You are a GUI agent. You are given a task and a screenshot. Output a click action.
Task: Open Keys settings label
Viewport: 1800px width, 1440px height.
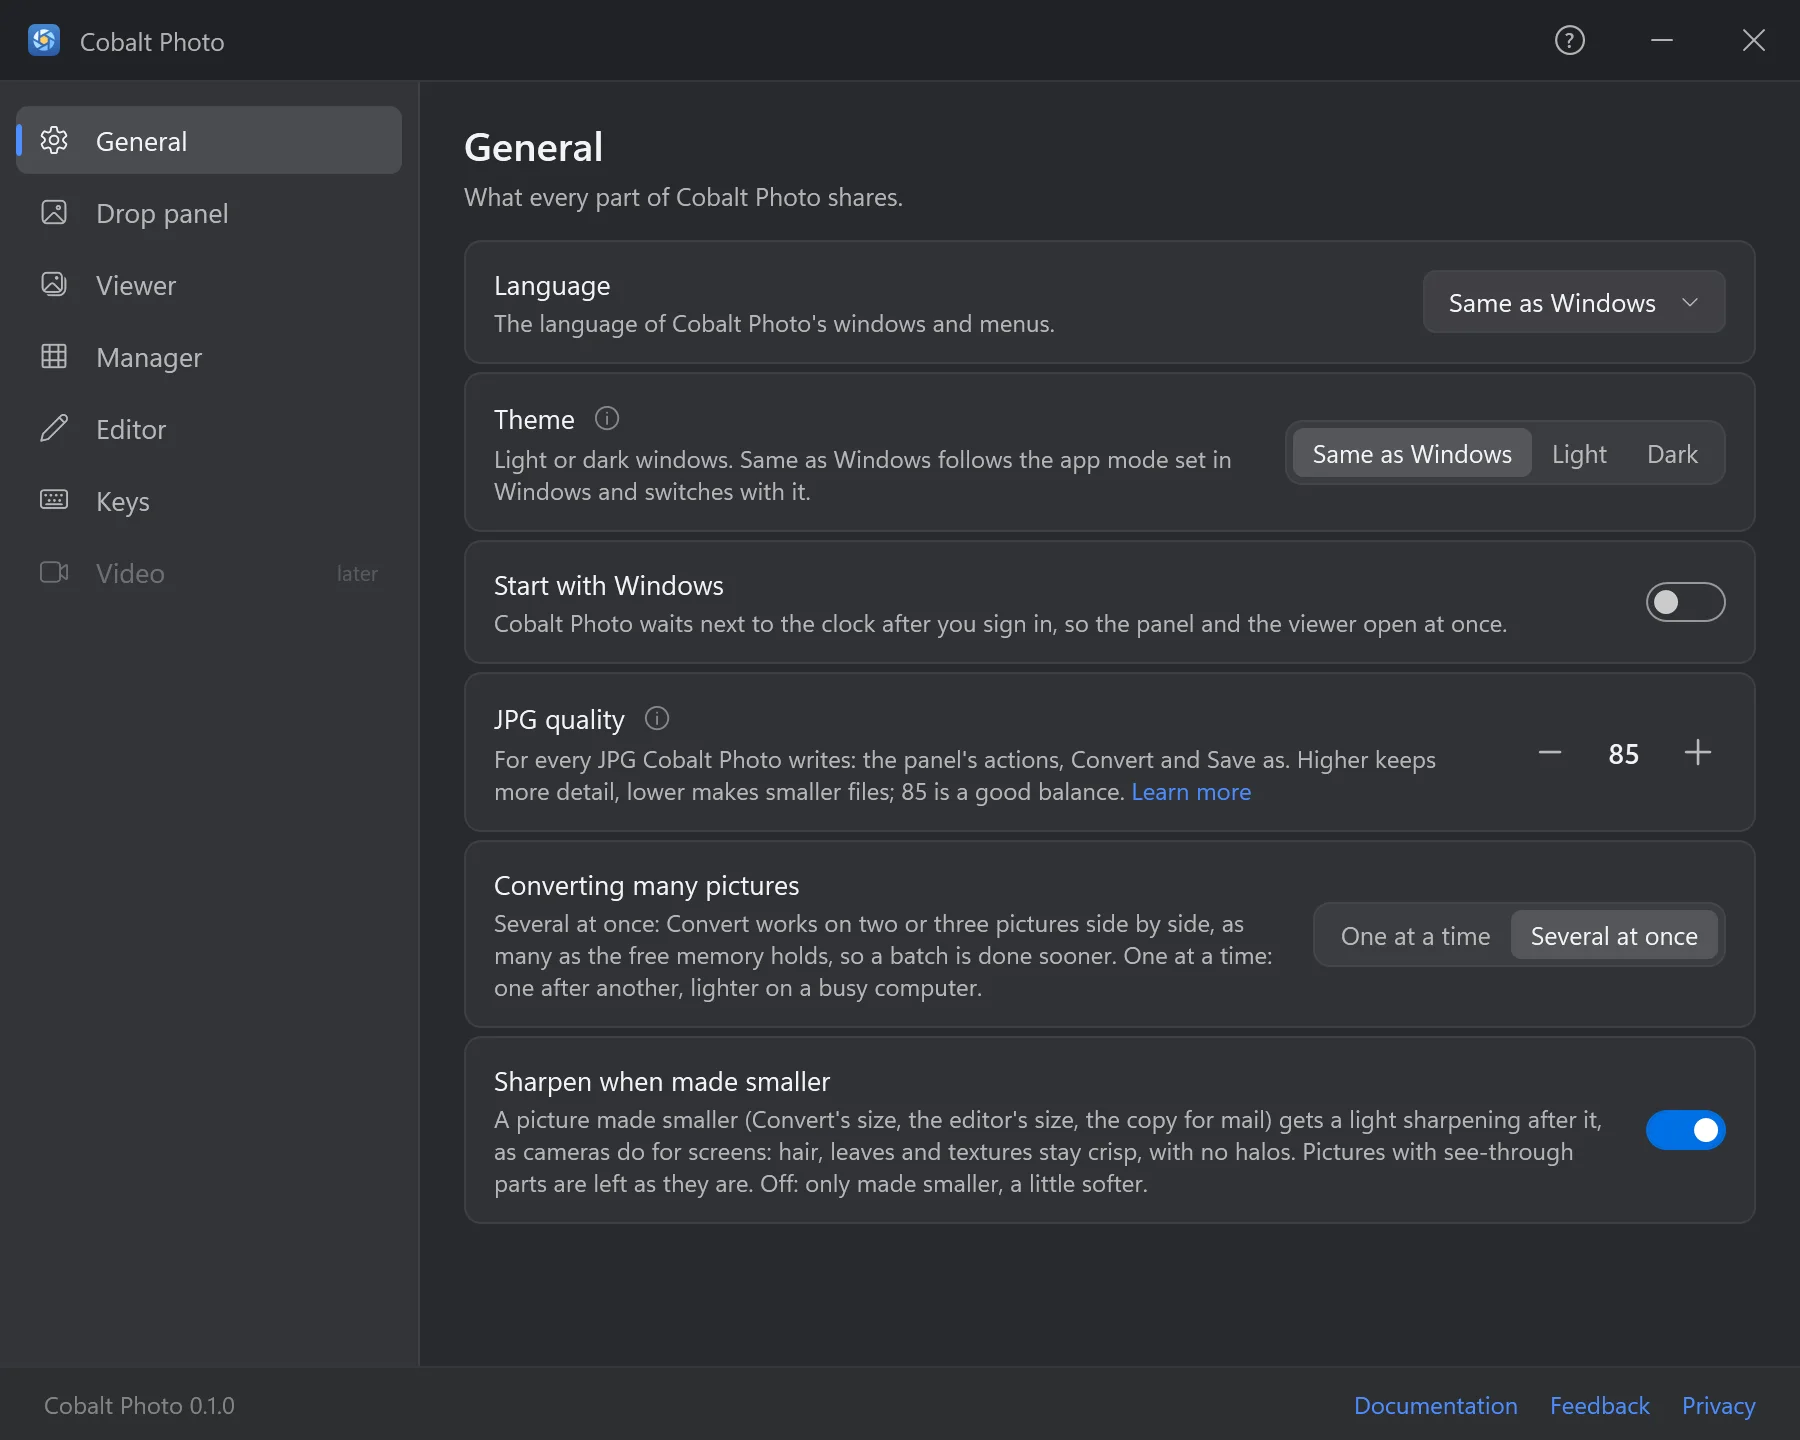(x=123, y=501)
